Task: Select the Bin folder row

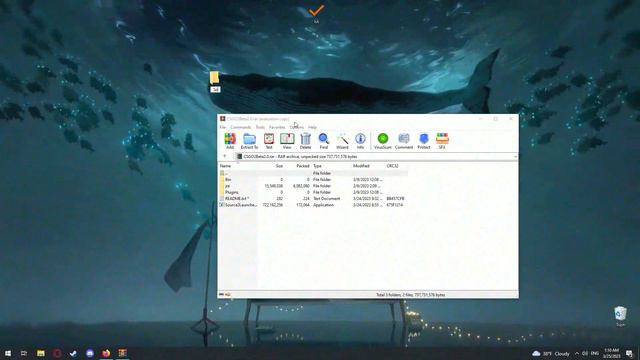Action: 313,180
